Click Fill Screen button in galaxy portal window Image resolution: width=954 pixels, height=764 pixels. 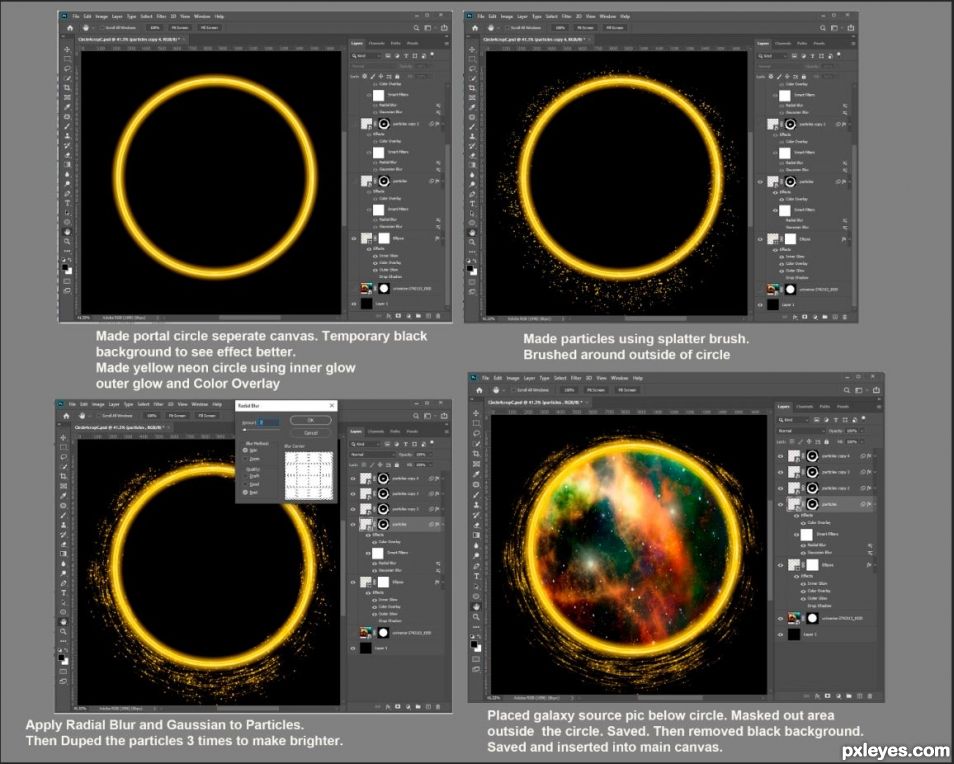(627, 390)
